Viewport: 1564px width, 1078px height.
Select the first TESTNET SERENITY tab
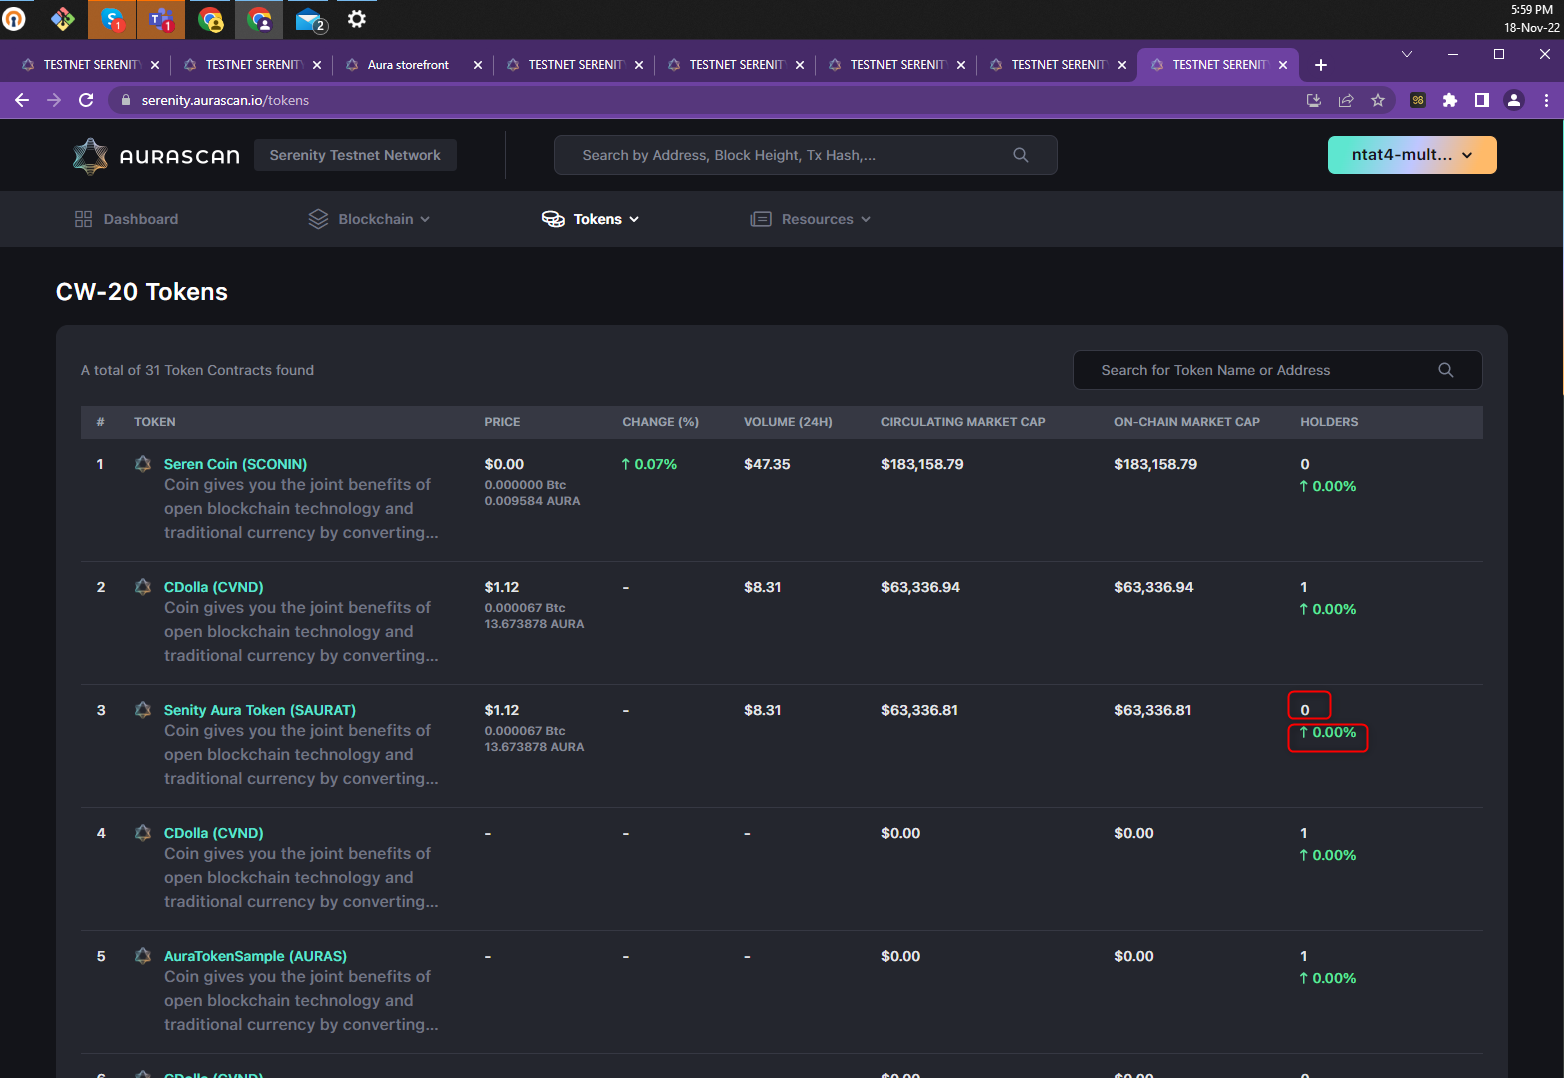[88, 64]
